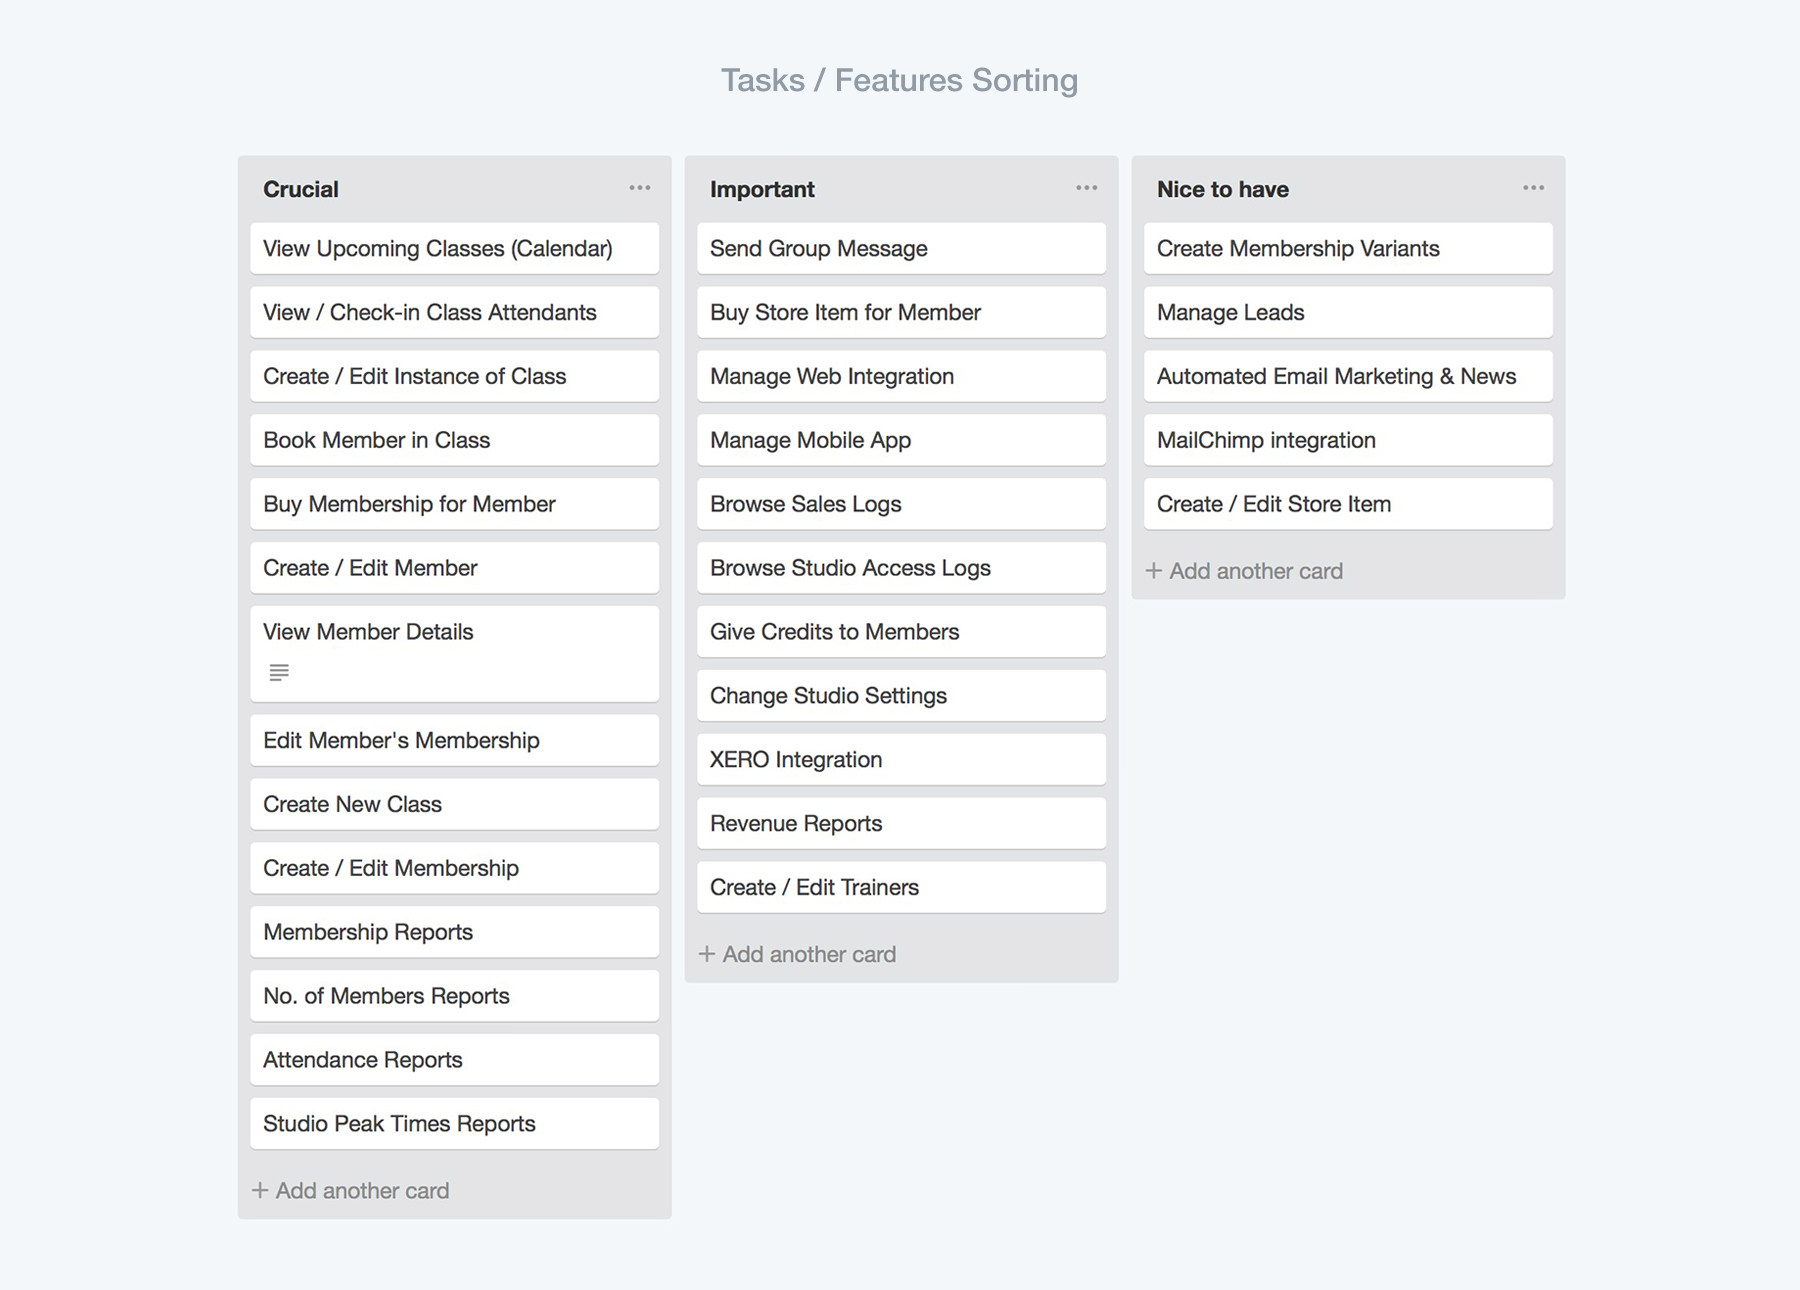The image size is (1800, 1290).
Task: Click the Important list title
Action: pyautogui.click(x=762, y=189)
